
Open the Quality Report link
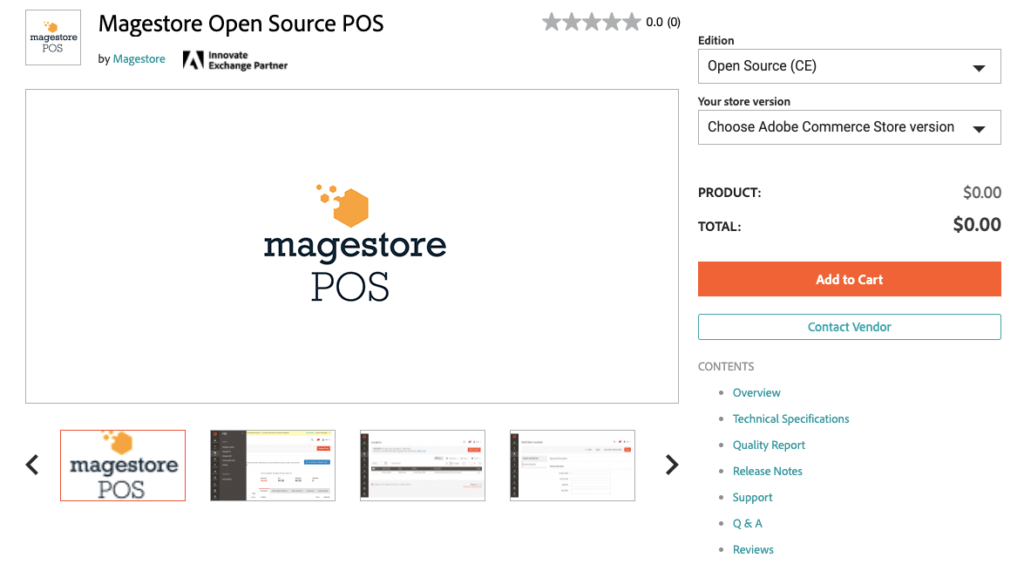pos(768,445)
